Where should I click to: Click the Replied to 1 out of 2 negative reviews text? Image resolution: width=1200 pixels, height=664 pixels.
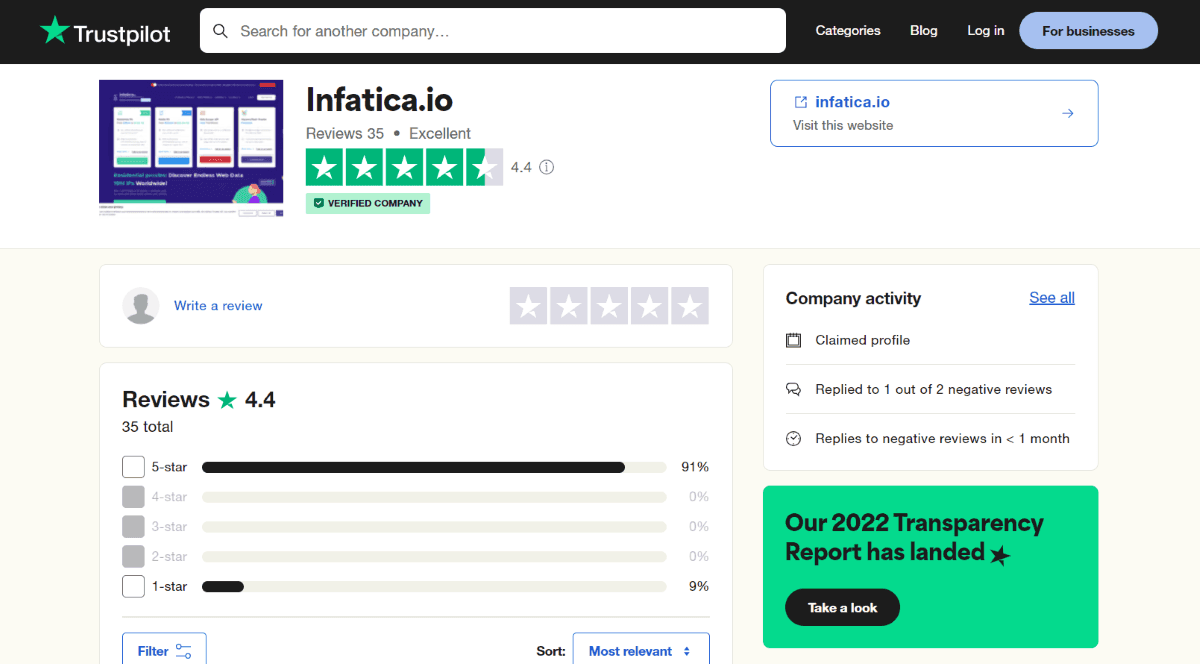click(933, 389)
